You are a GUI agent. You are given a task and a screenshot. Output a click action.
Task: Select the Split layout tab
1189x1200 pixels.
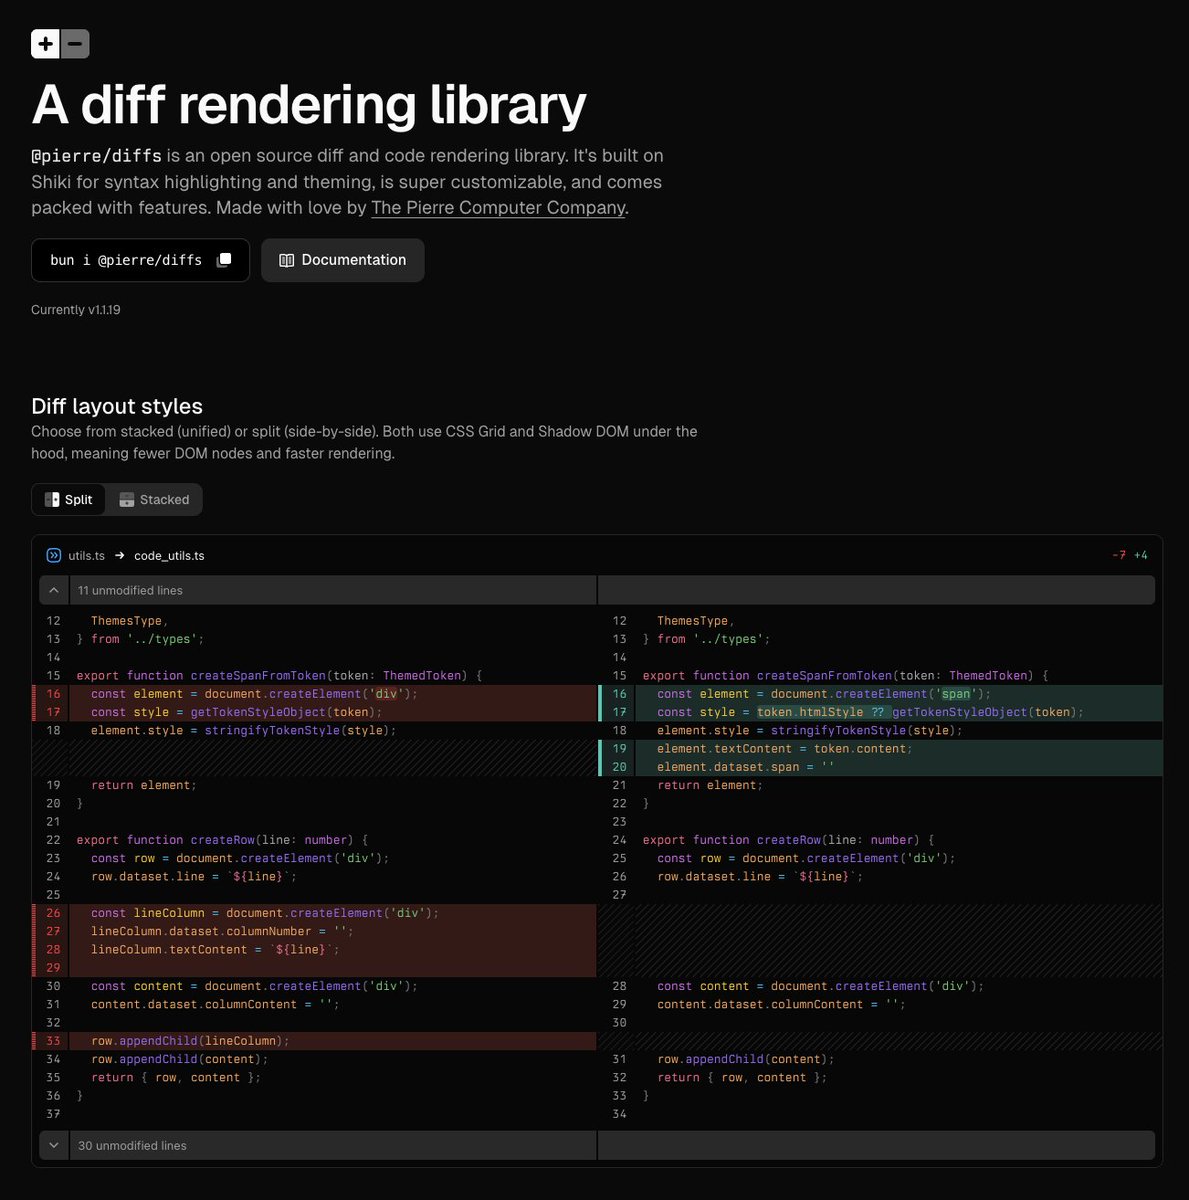tap(70, 499)
